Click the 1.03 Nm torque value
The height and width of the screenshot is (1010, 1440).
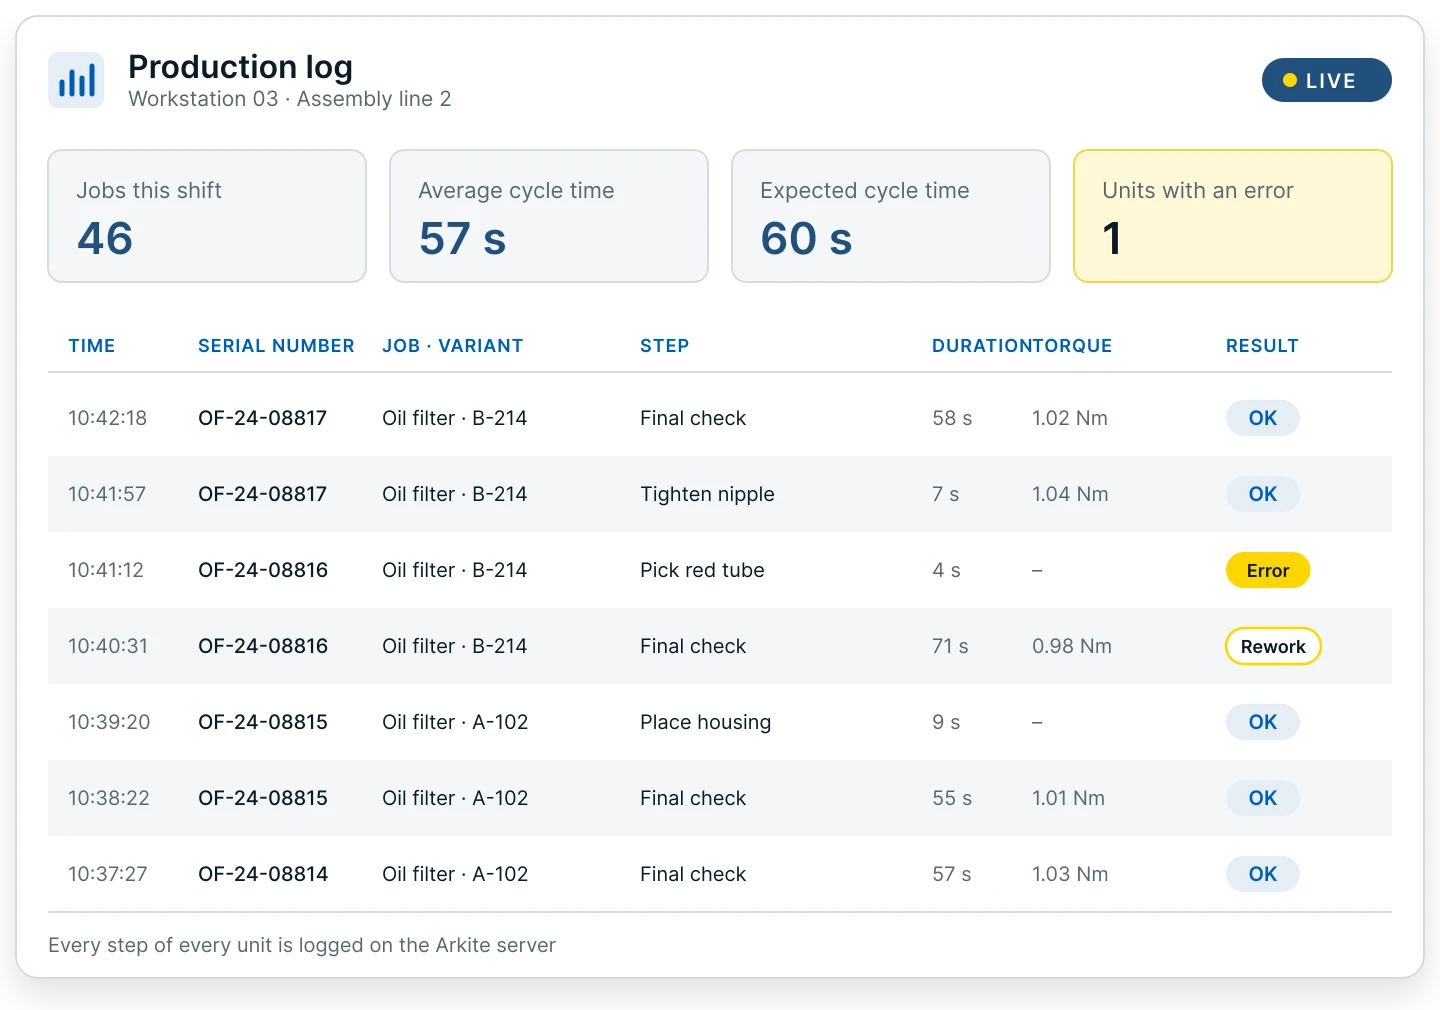[x=1070, y=874]
